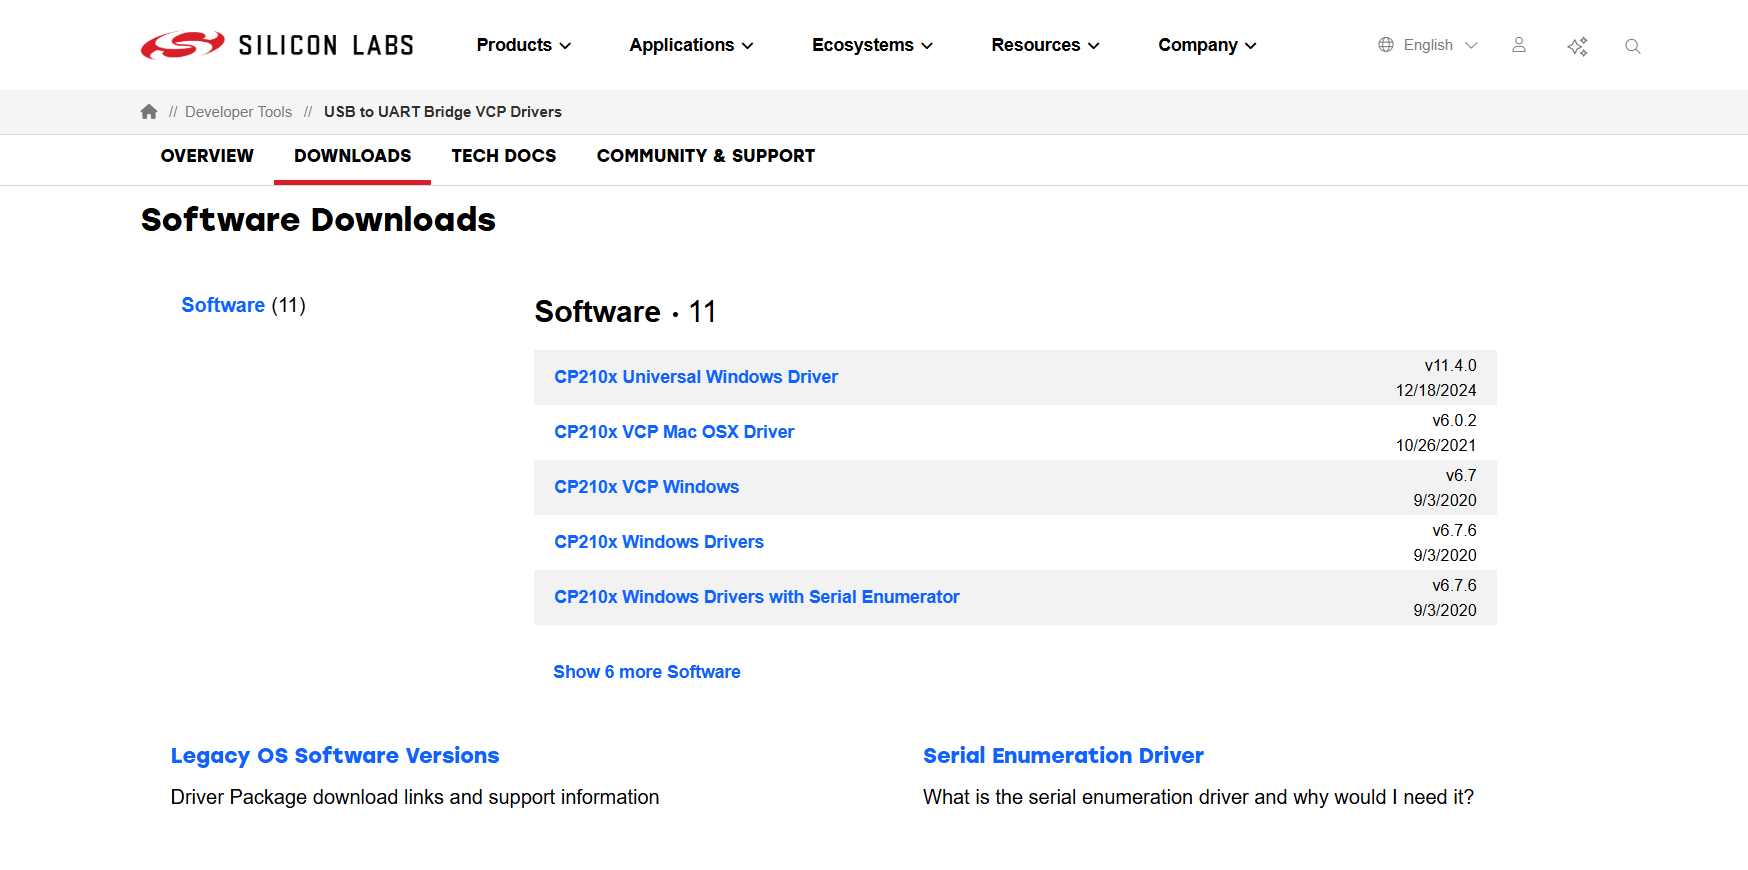The width and height of the screenshot is (1748, 870).
Task: Click 'What is the serial enumeration driver' text
Action: (x=1198, y=797)
